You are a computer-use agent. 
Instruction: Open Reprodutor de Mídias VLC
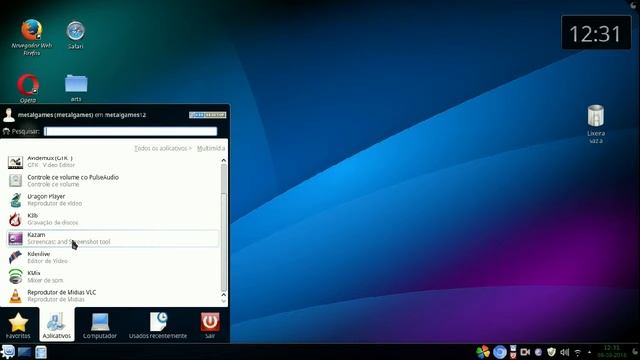113,296
